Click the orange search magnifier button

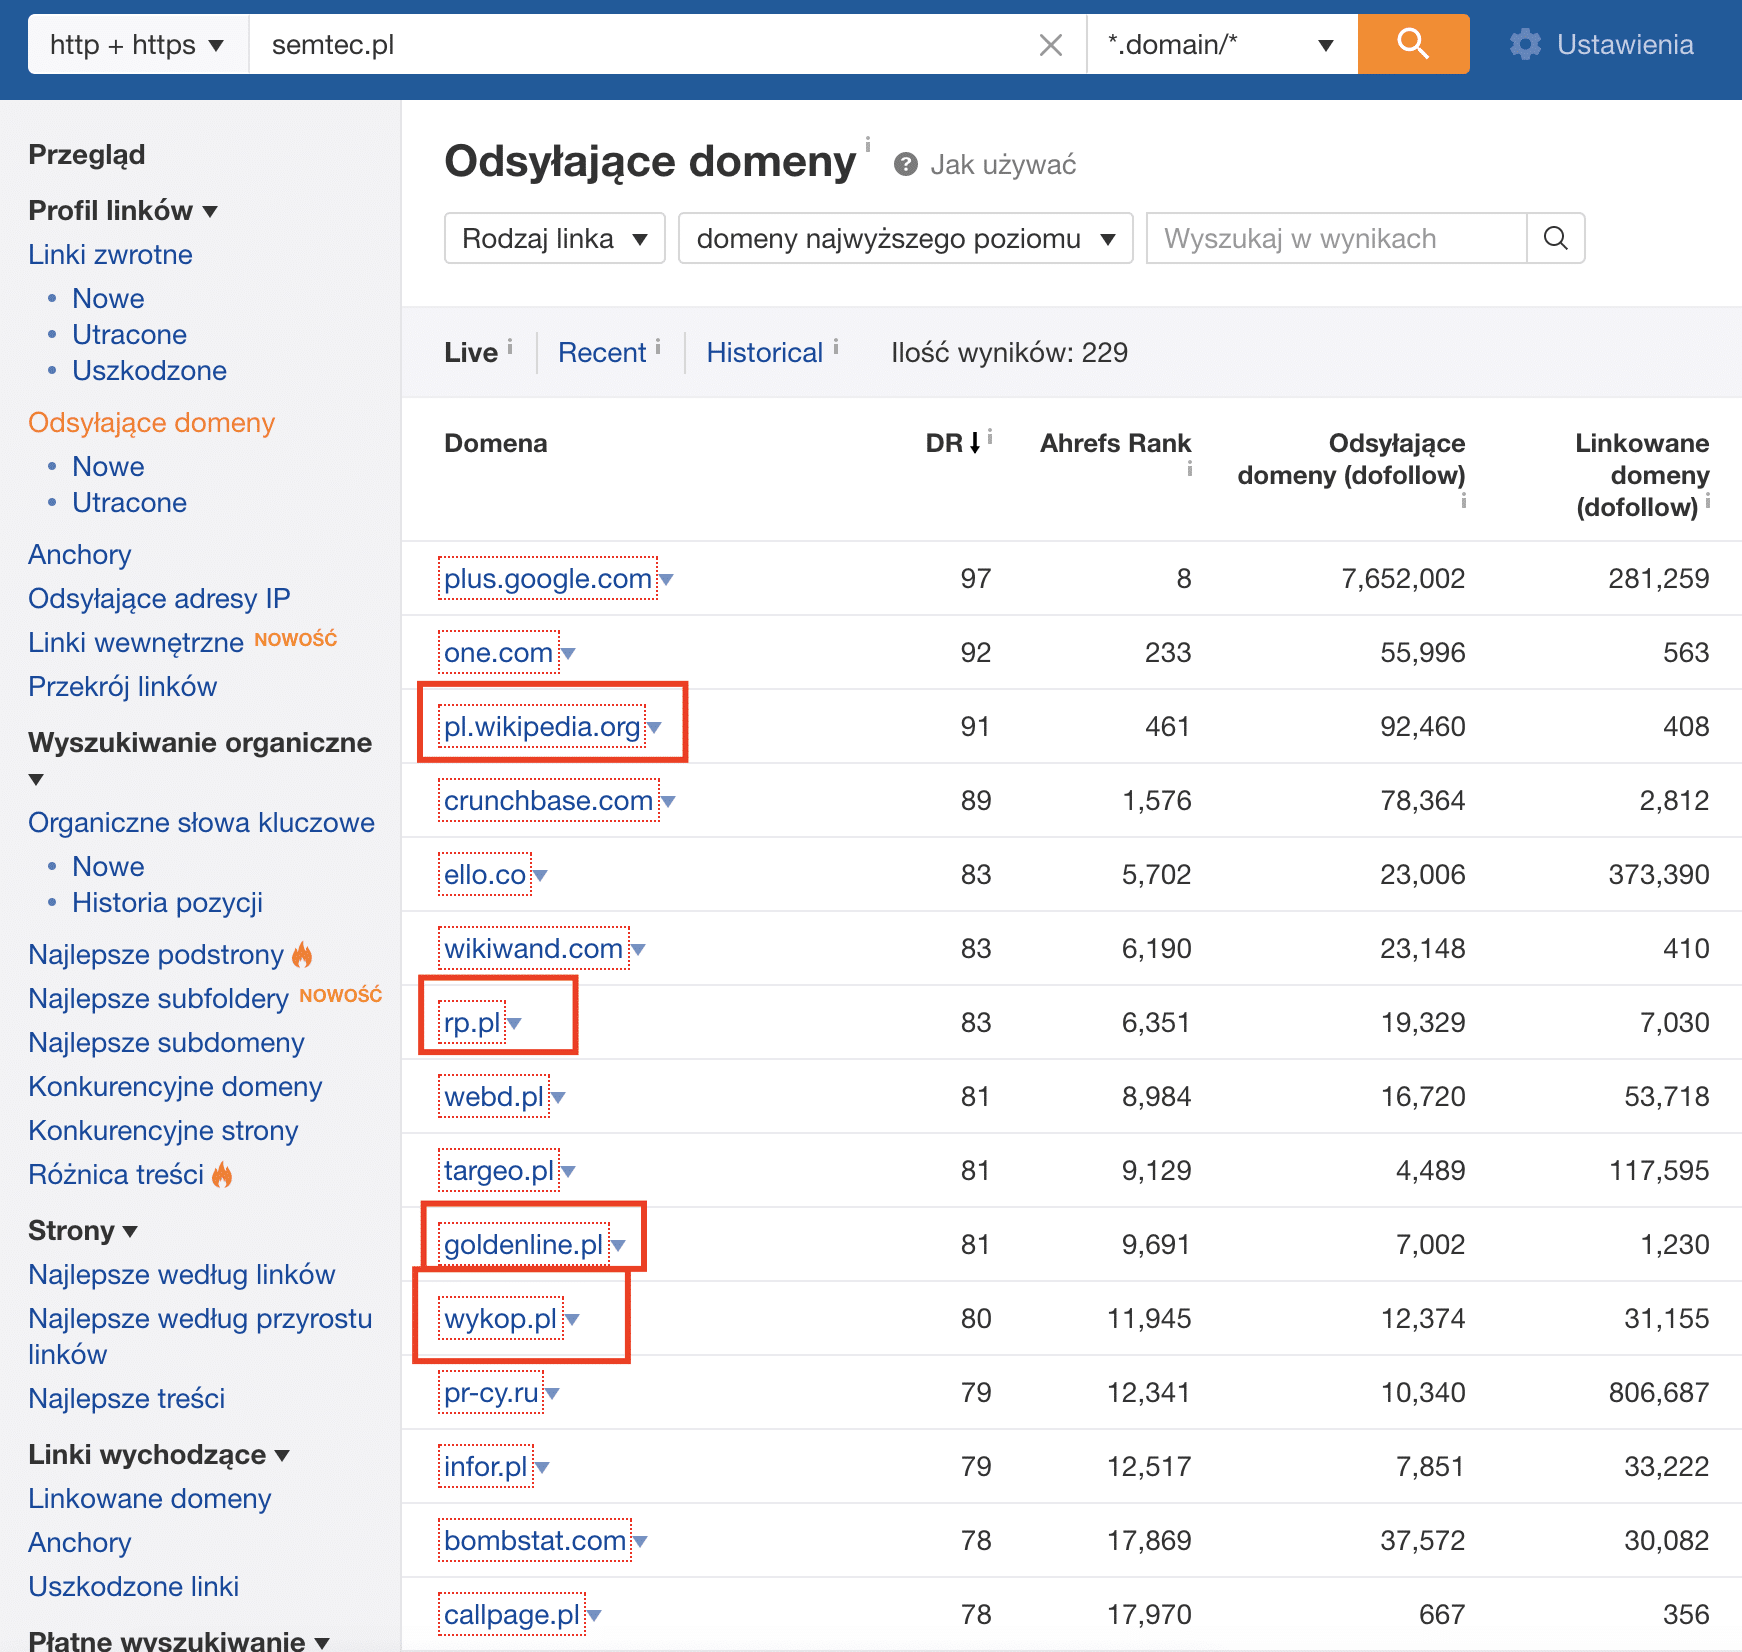click(1412, 44)
